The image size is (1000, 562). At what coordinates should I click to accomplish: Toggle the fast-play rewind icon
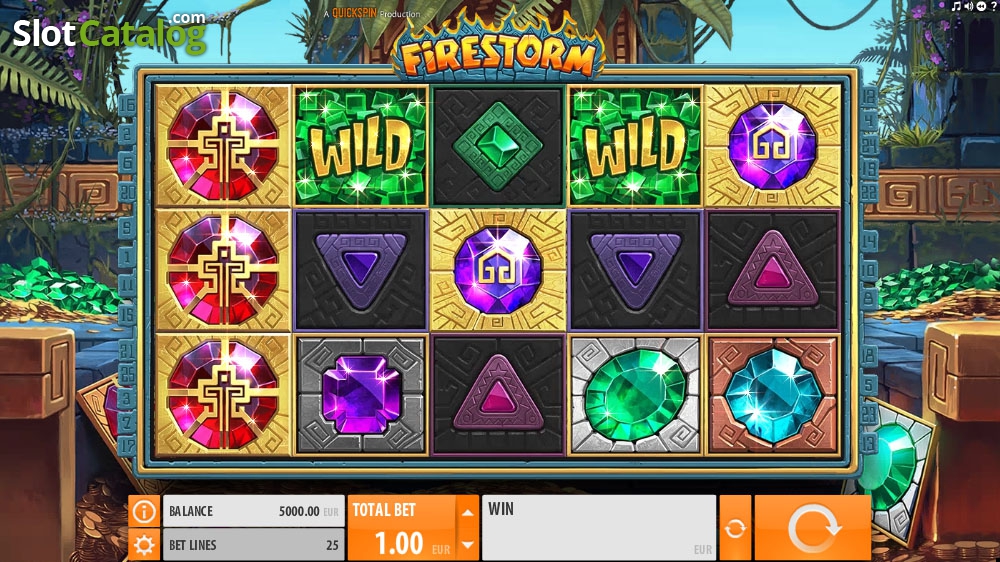click(x=982, y=6)
